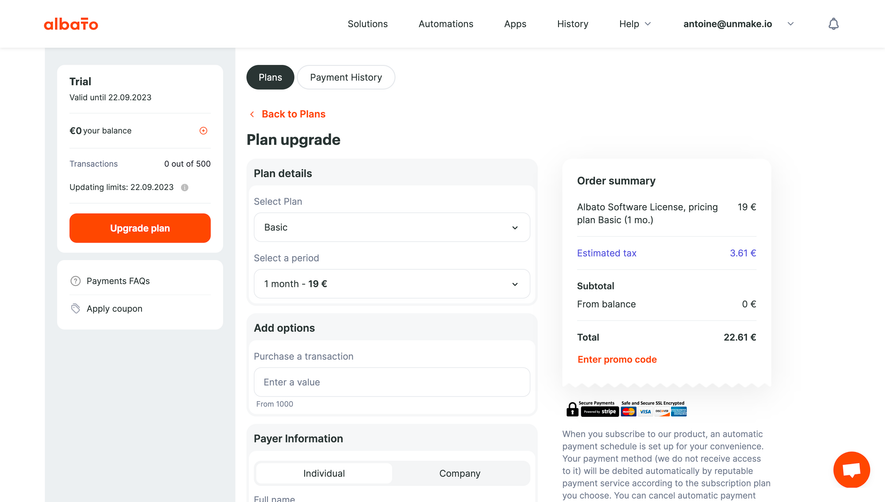The height and width of the screenshot is (502, 885).
Task: Click the Apply coupon link
Action: click(114, 308)
